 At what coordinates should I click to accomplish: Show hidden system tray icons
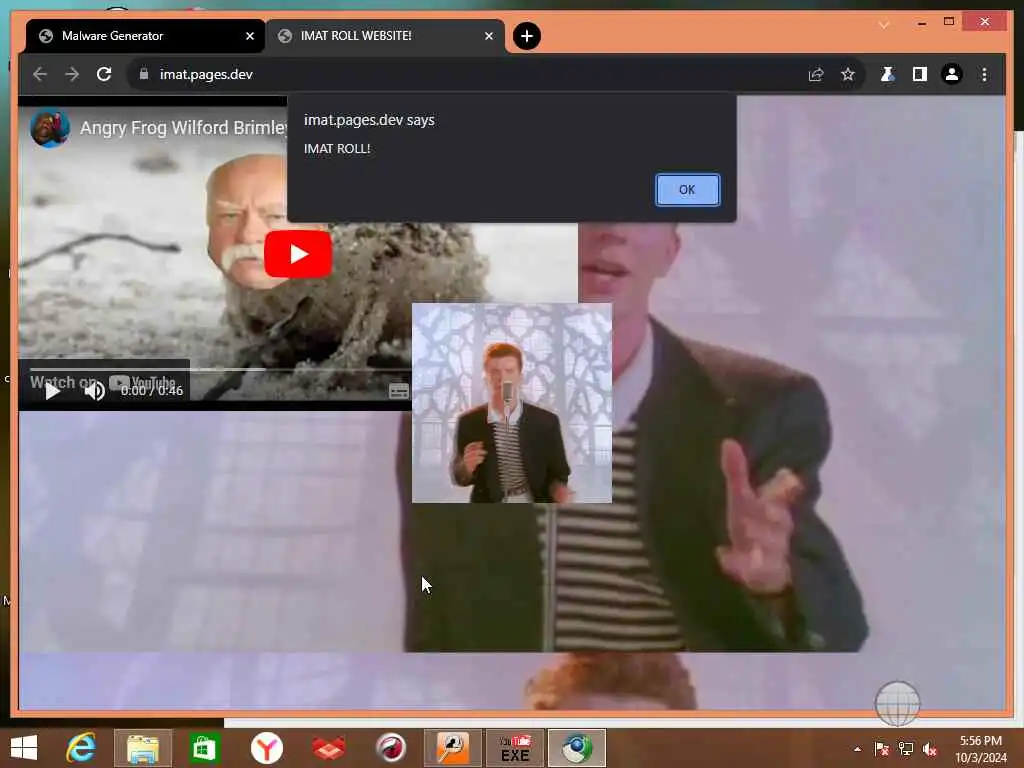(857, 749)
